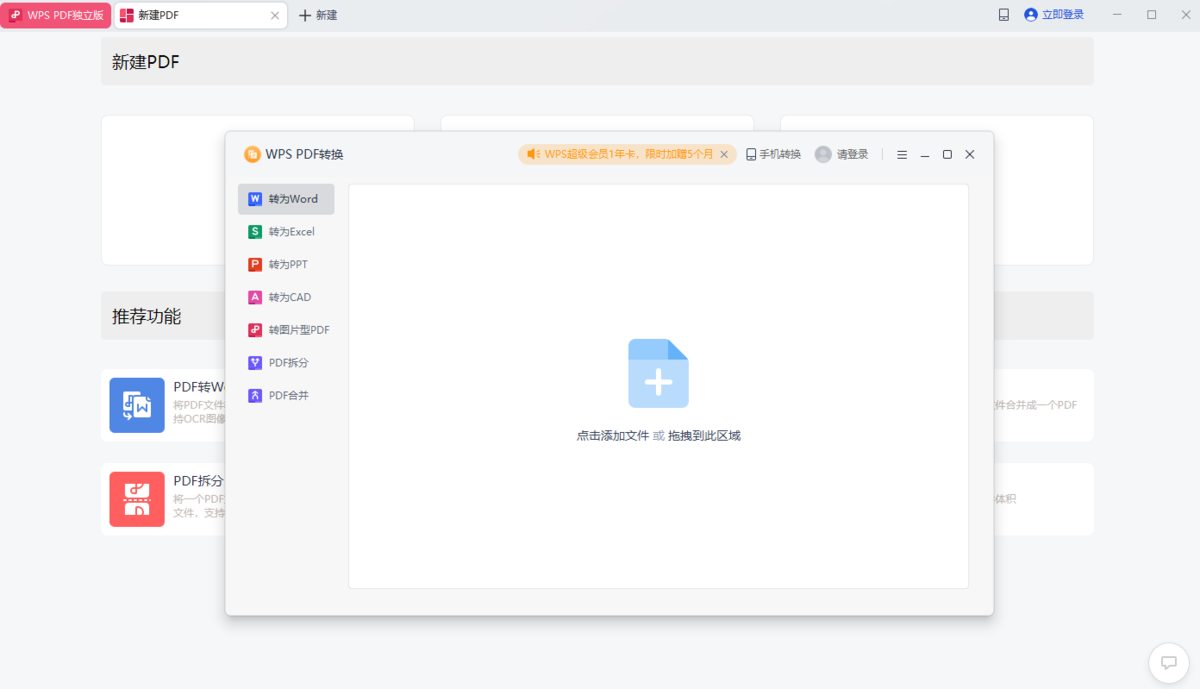Viewport: 1200px width, 689px height.
Task: Open the converter dialog hamburger menu
Action: point(902,155)
